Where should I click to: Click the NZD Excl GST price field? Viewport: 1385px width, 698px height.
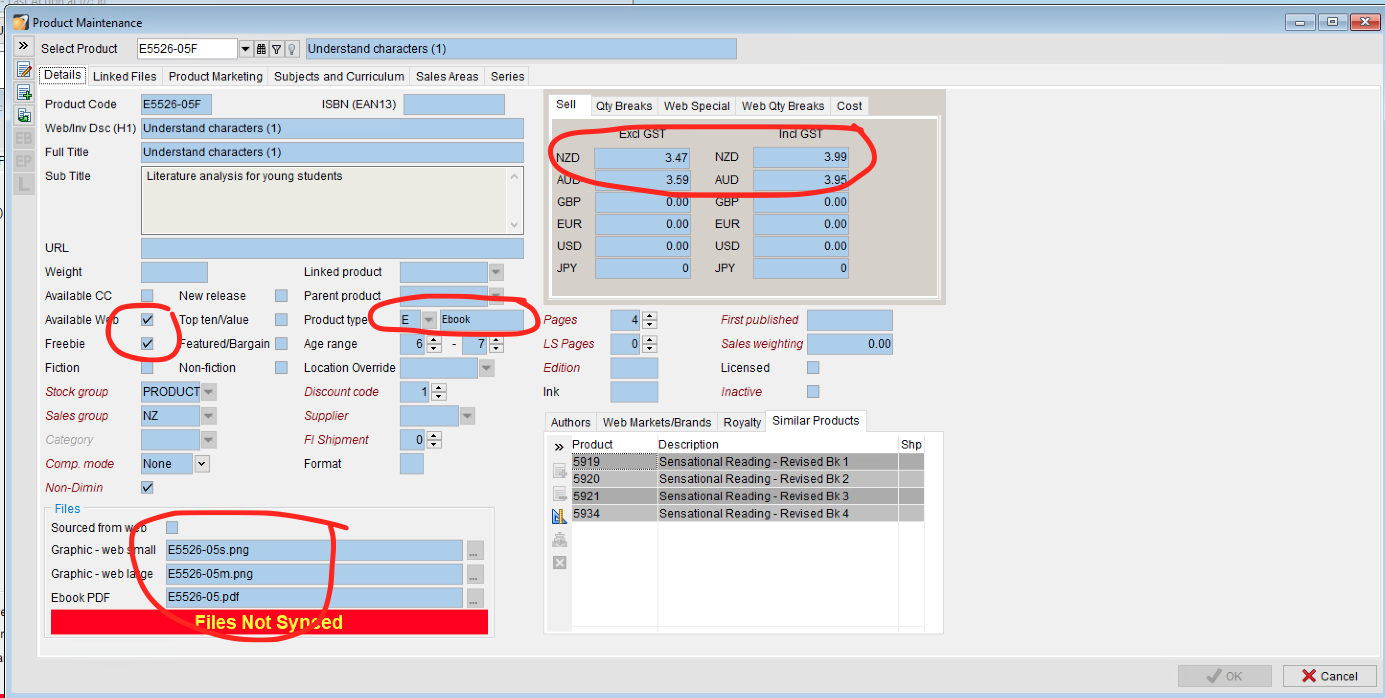coord(642,158)
